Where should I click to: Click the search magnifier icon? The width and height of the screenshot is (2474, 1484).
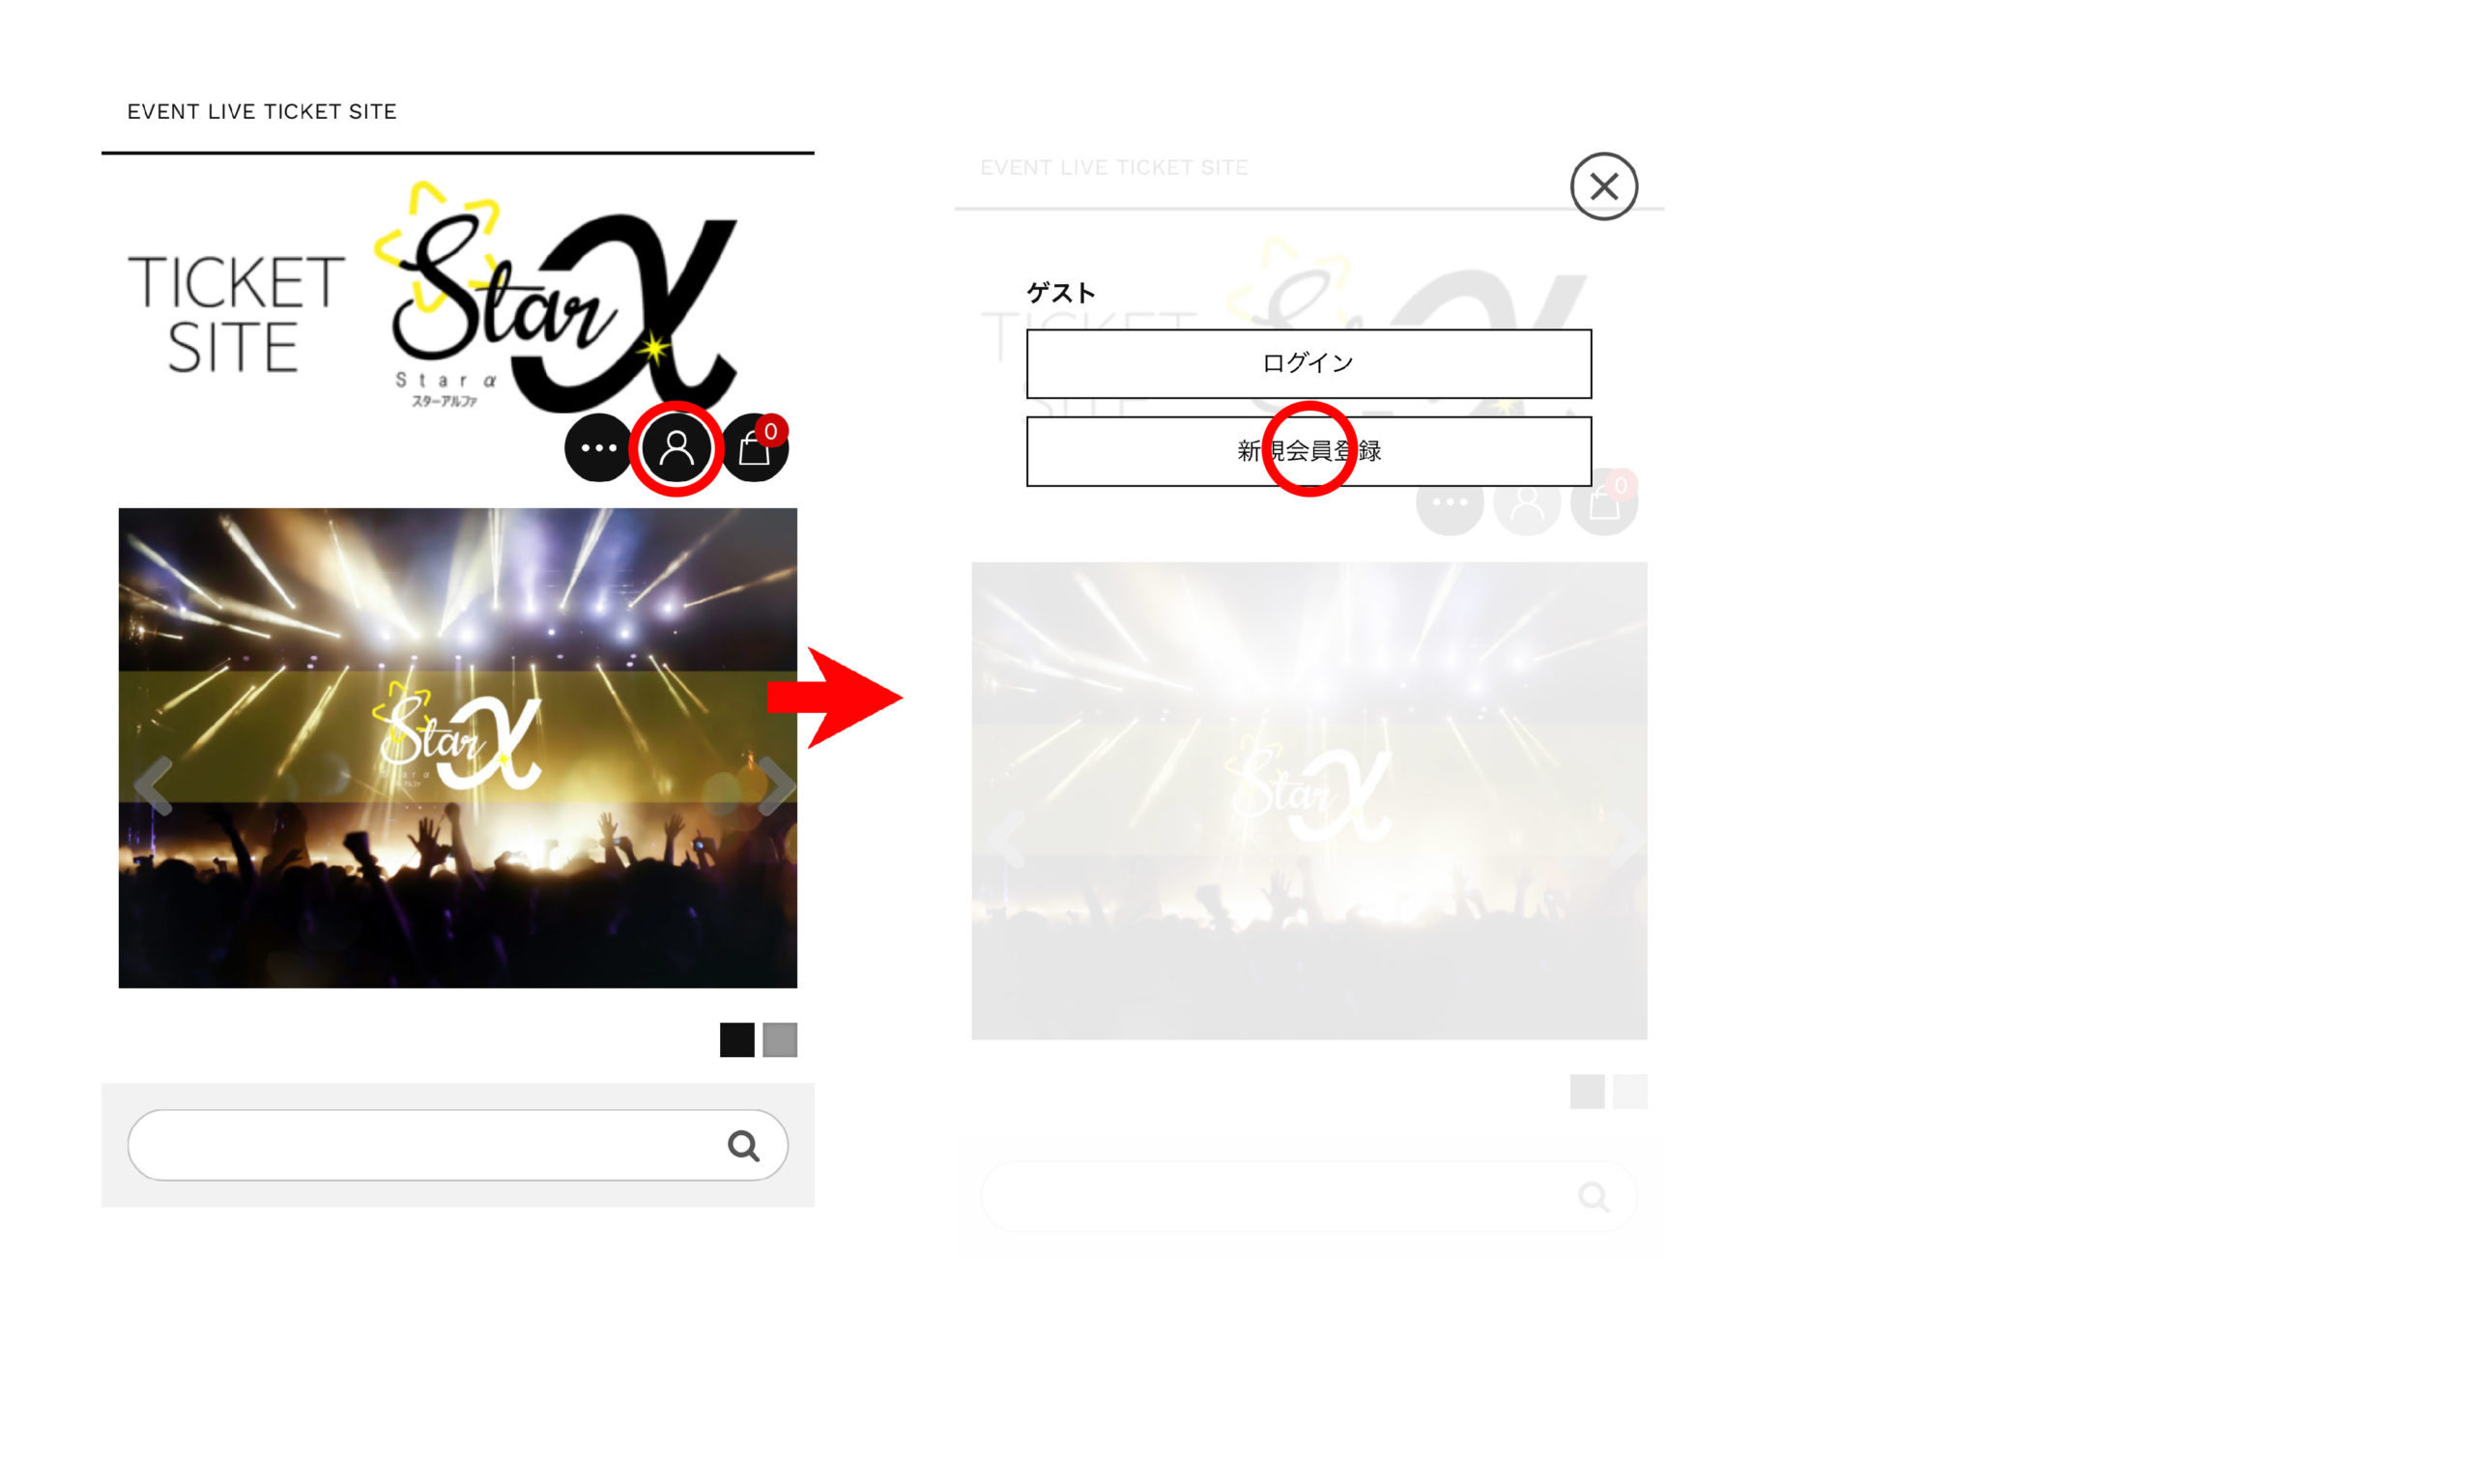(743, 1145)
